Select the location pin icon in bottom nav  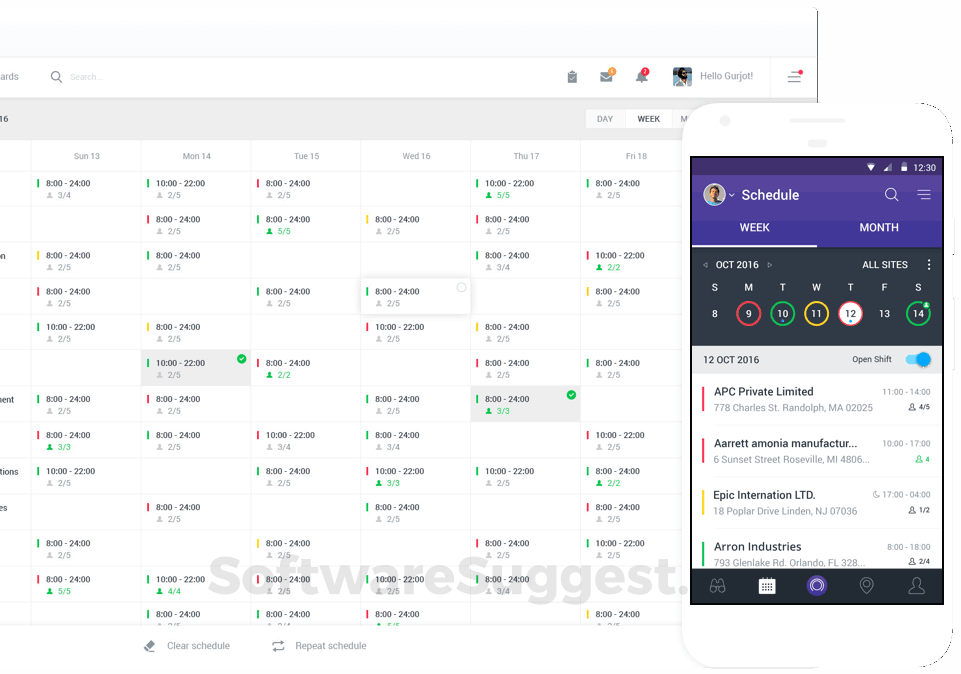[866, 585]
